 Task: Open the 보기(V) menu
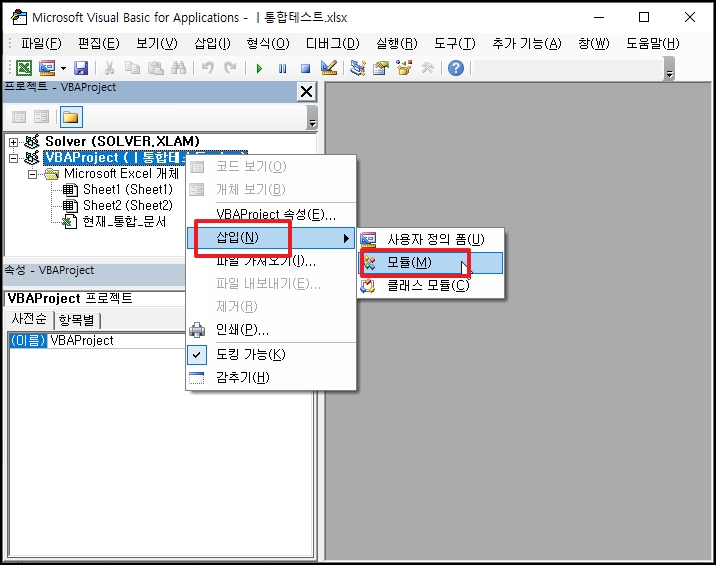pos(157,43)
